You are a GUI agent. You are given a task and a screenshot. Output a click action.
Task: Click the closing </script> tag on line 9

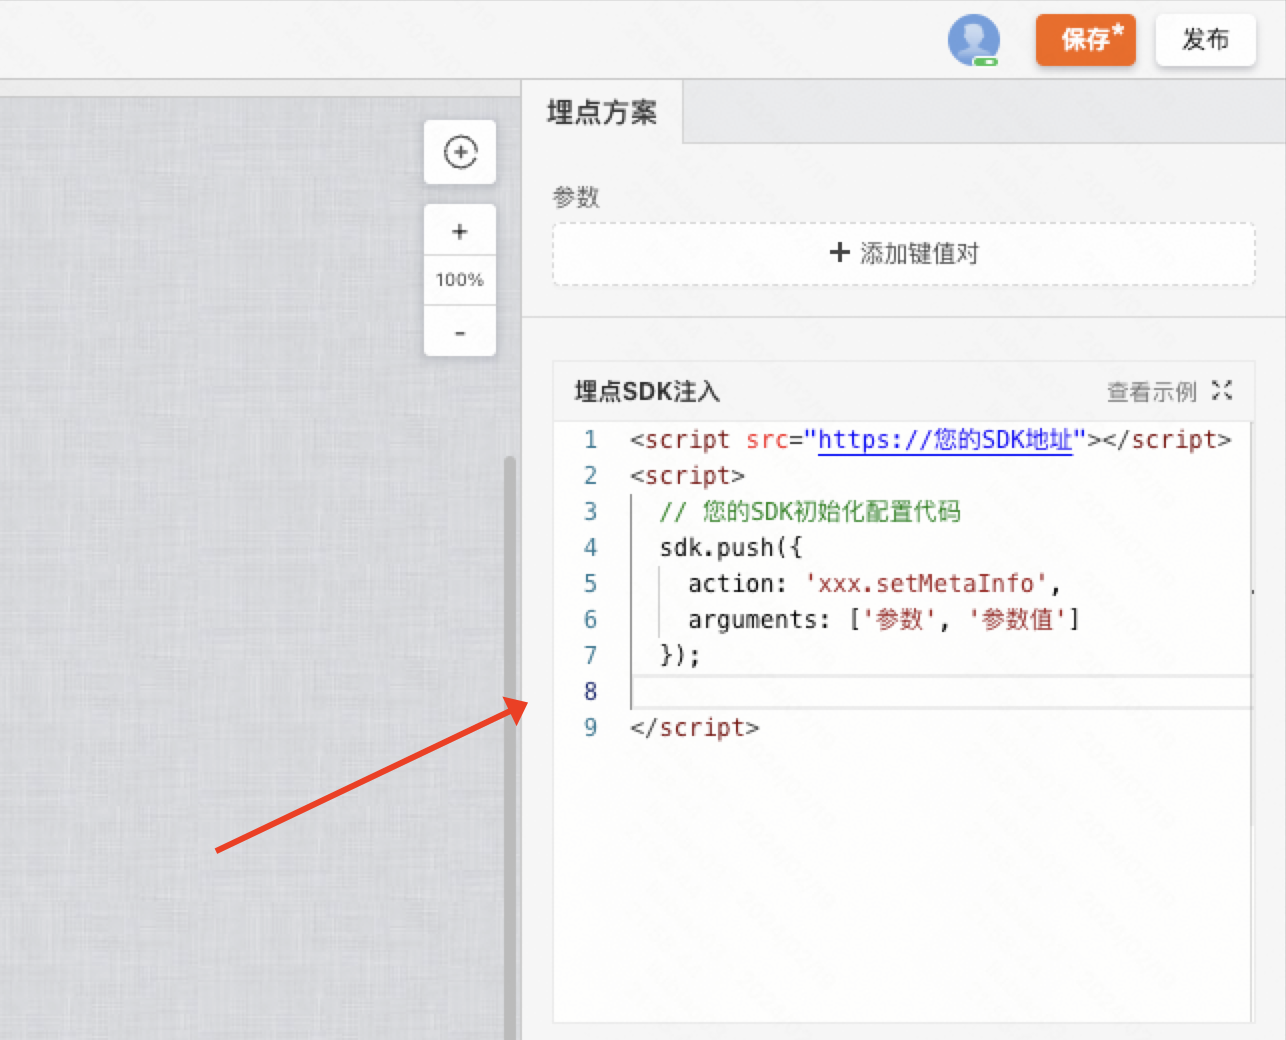pos(695,727)
